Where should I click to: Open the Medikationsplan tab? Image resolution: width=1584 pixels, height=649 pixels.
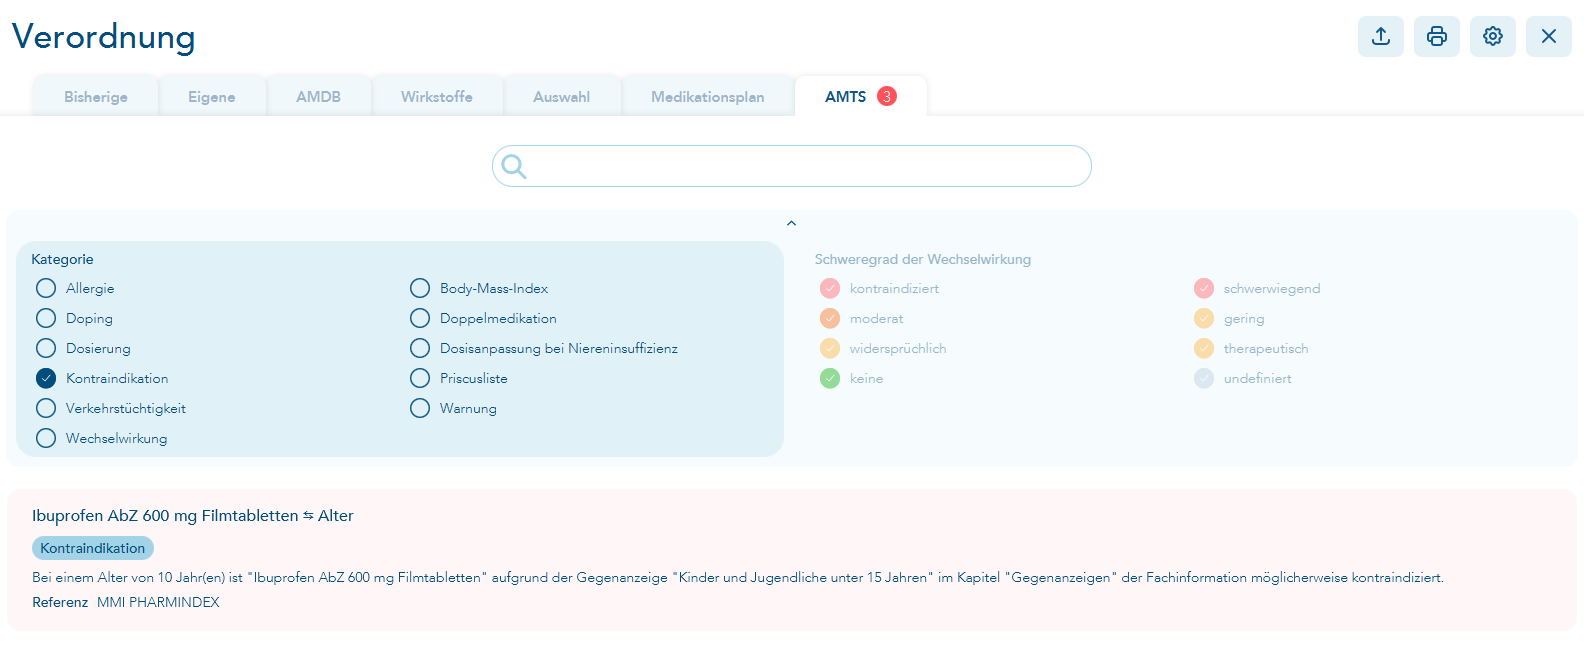tap(708, 97)
